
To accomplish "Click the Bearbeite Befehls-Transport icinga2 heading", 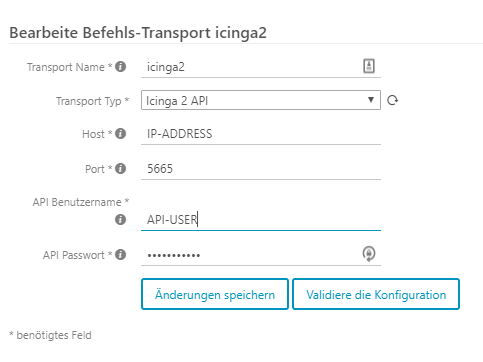I will pyautogui.click(x=138, y=33).
